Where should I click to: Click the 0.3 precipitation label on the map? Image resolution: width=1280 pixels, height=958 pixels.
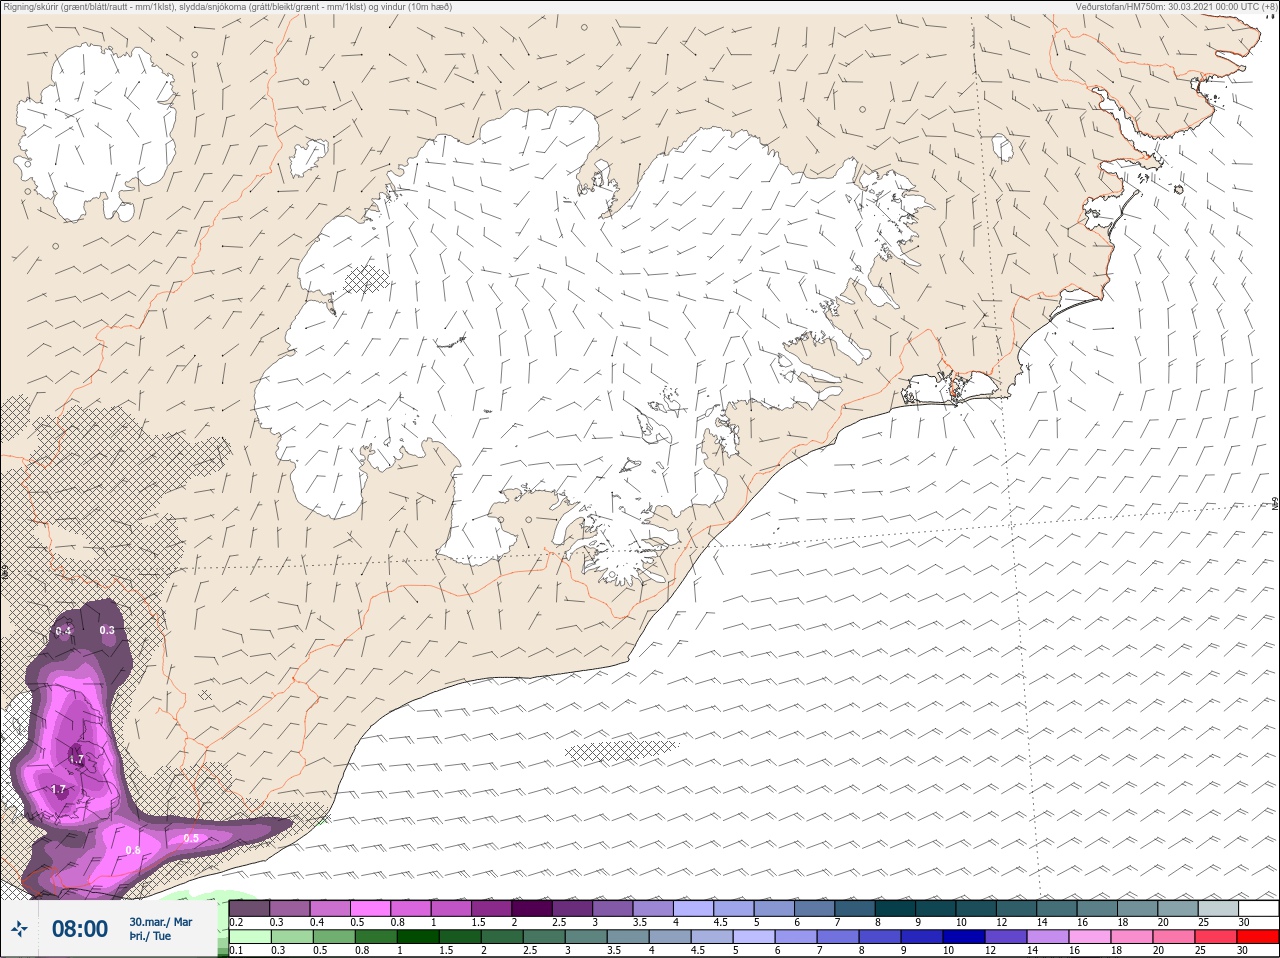(107, 630)
